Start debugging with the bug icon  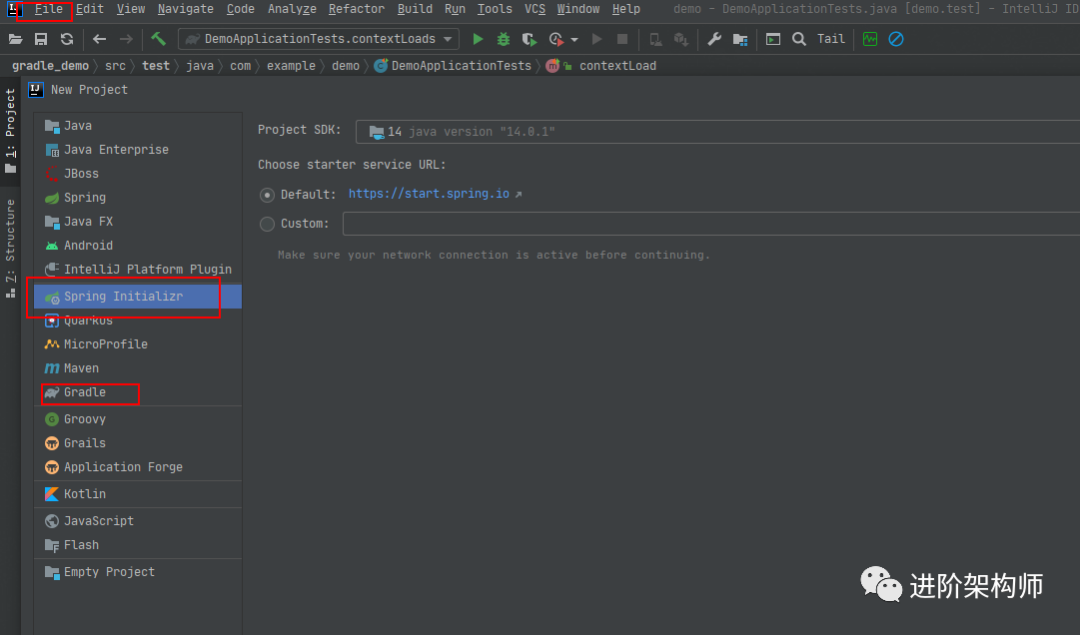coord(503,39)
